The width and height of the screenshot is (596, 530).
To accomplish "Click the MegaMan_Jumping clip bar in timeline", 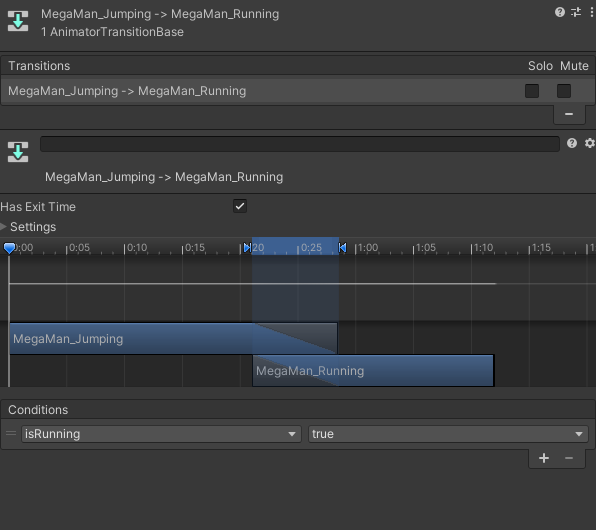I will coord(173,339).
